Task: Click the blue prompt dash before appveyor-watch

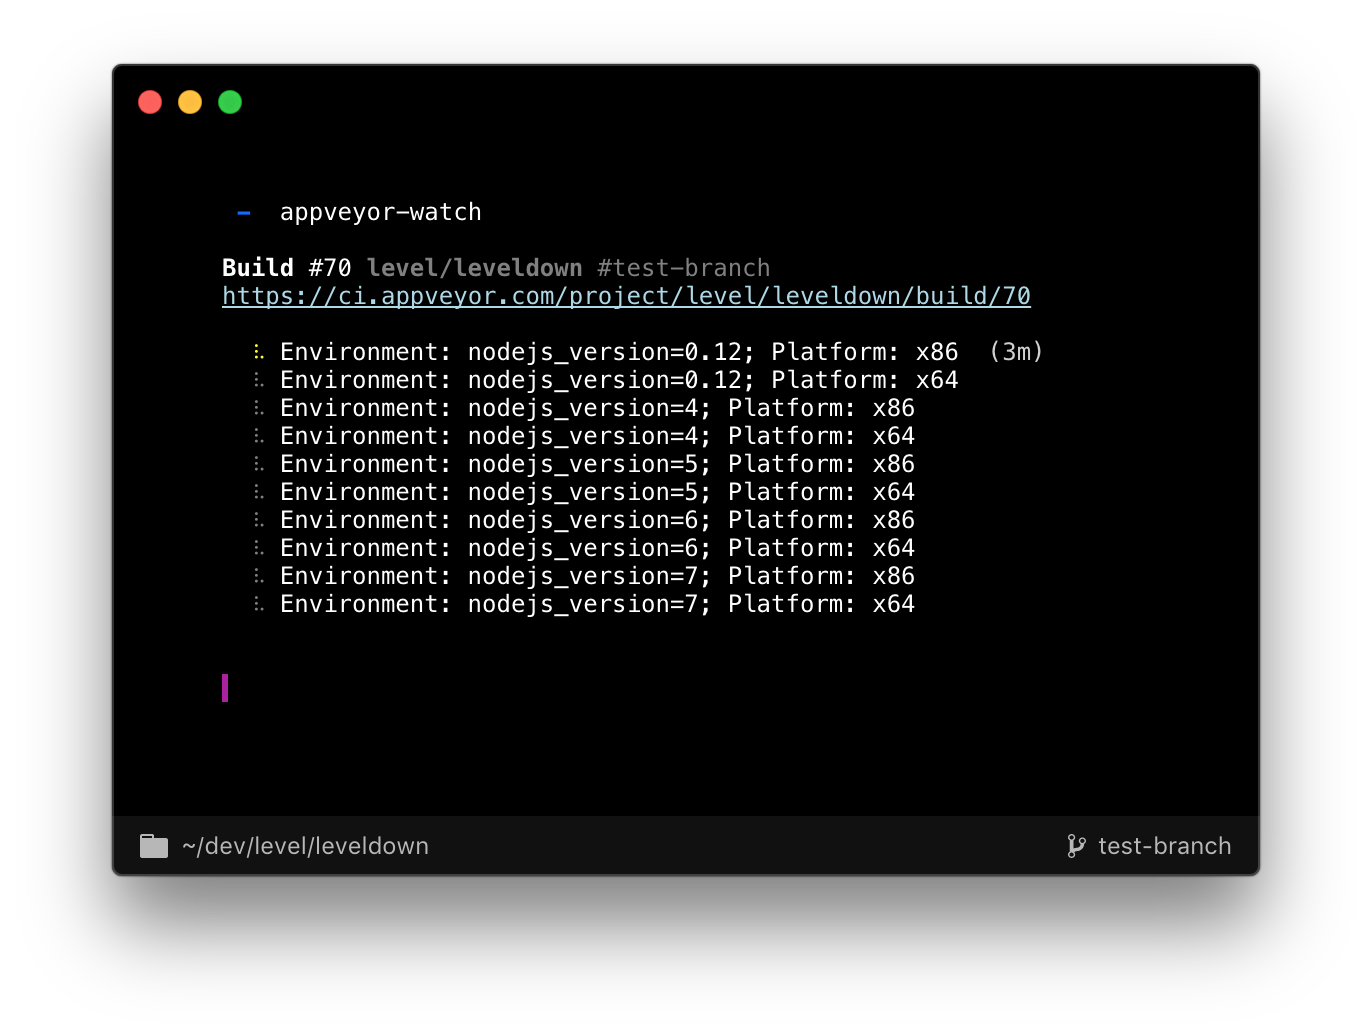Action: (x=244, y=213)
